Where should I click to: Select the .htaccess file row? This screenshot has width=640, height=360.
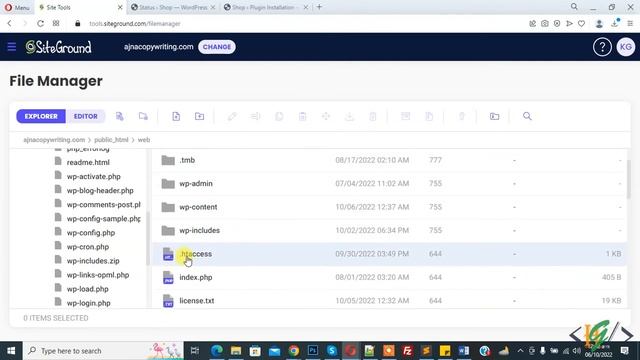pyautogui.click(x=389, y=254)
